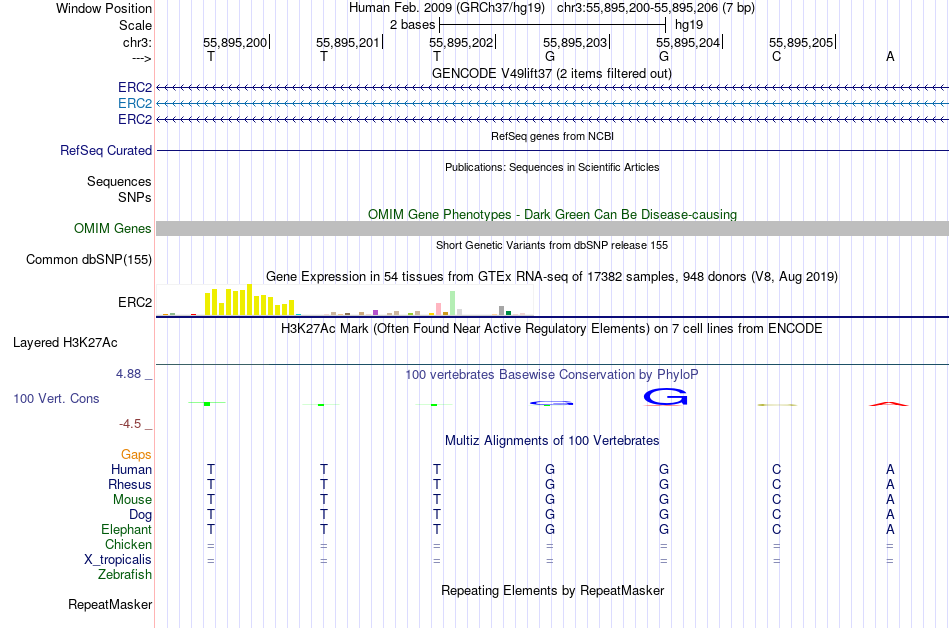Click base C in the Mouse alignment row
Viewport: 950px width, 628px height.
click(x=776, y=499)
